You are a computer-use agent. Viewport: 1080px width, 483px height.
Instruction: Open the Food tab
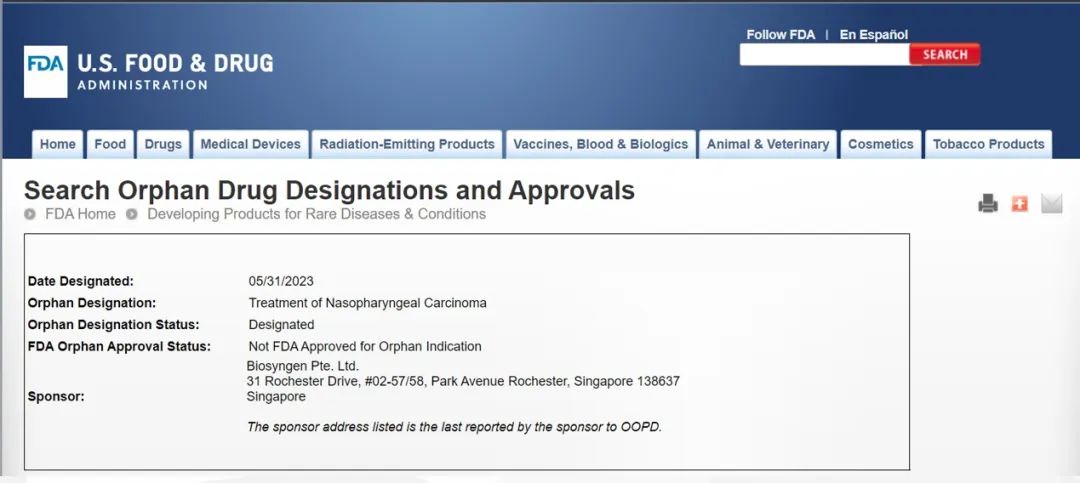coord(110,144)
